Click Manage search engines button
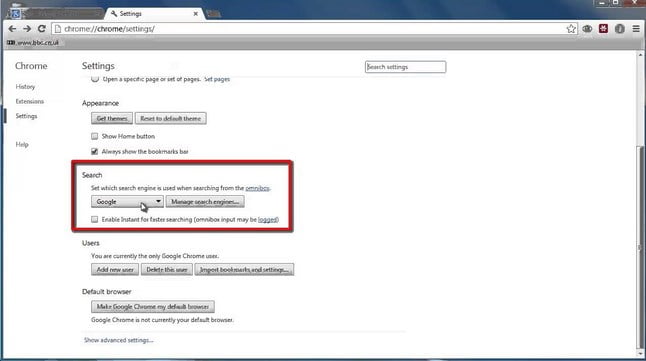 205,202
